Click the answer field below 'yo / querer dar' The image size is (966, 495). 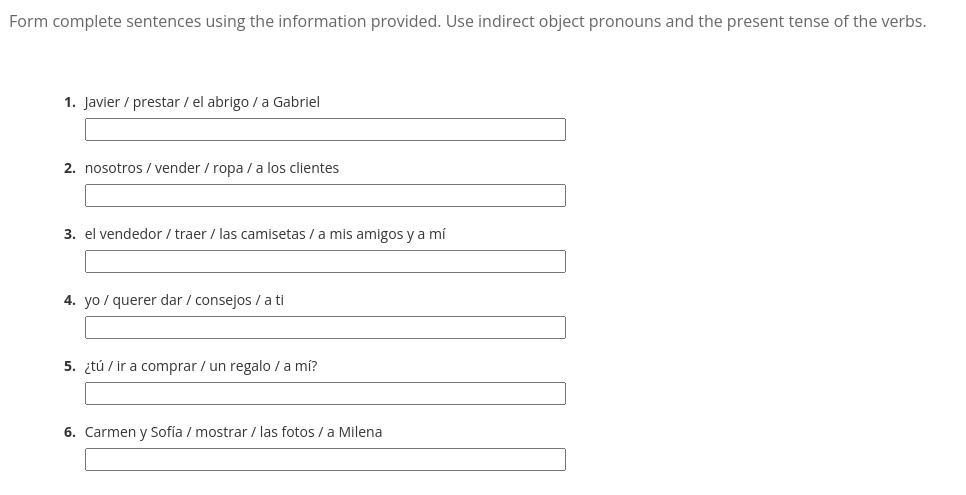[x=325, y=327]
